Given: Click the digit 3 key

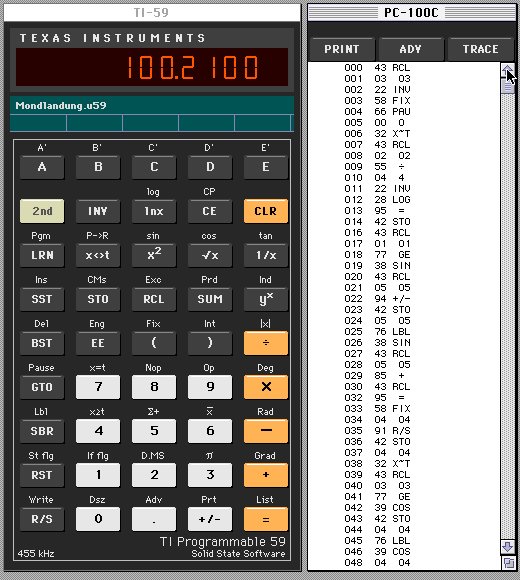Looking at the screenshot, I should pyautogui.click(x=209, y=475).
